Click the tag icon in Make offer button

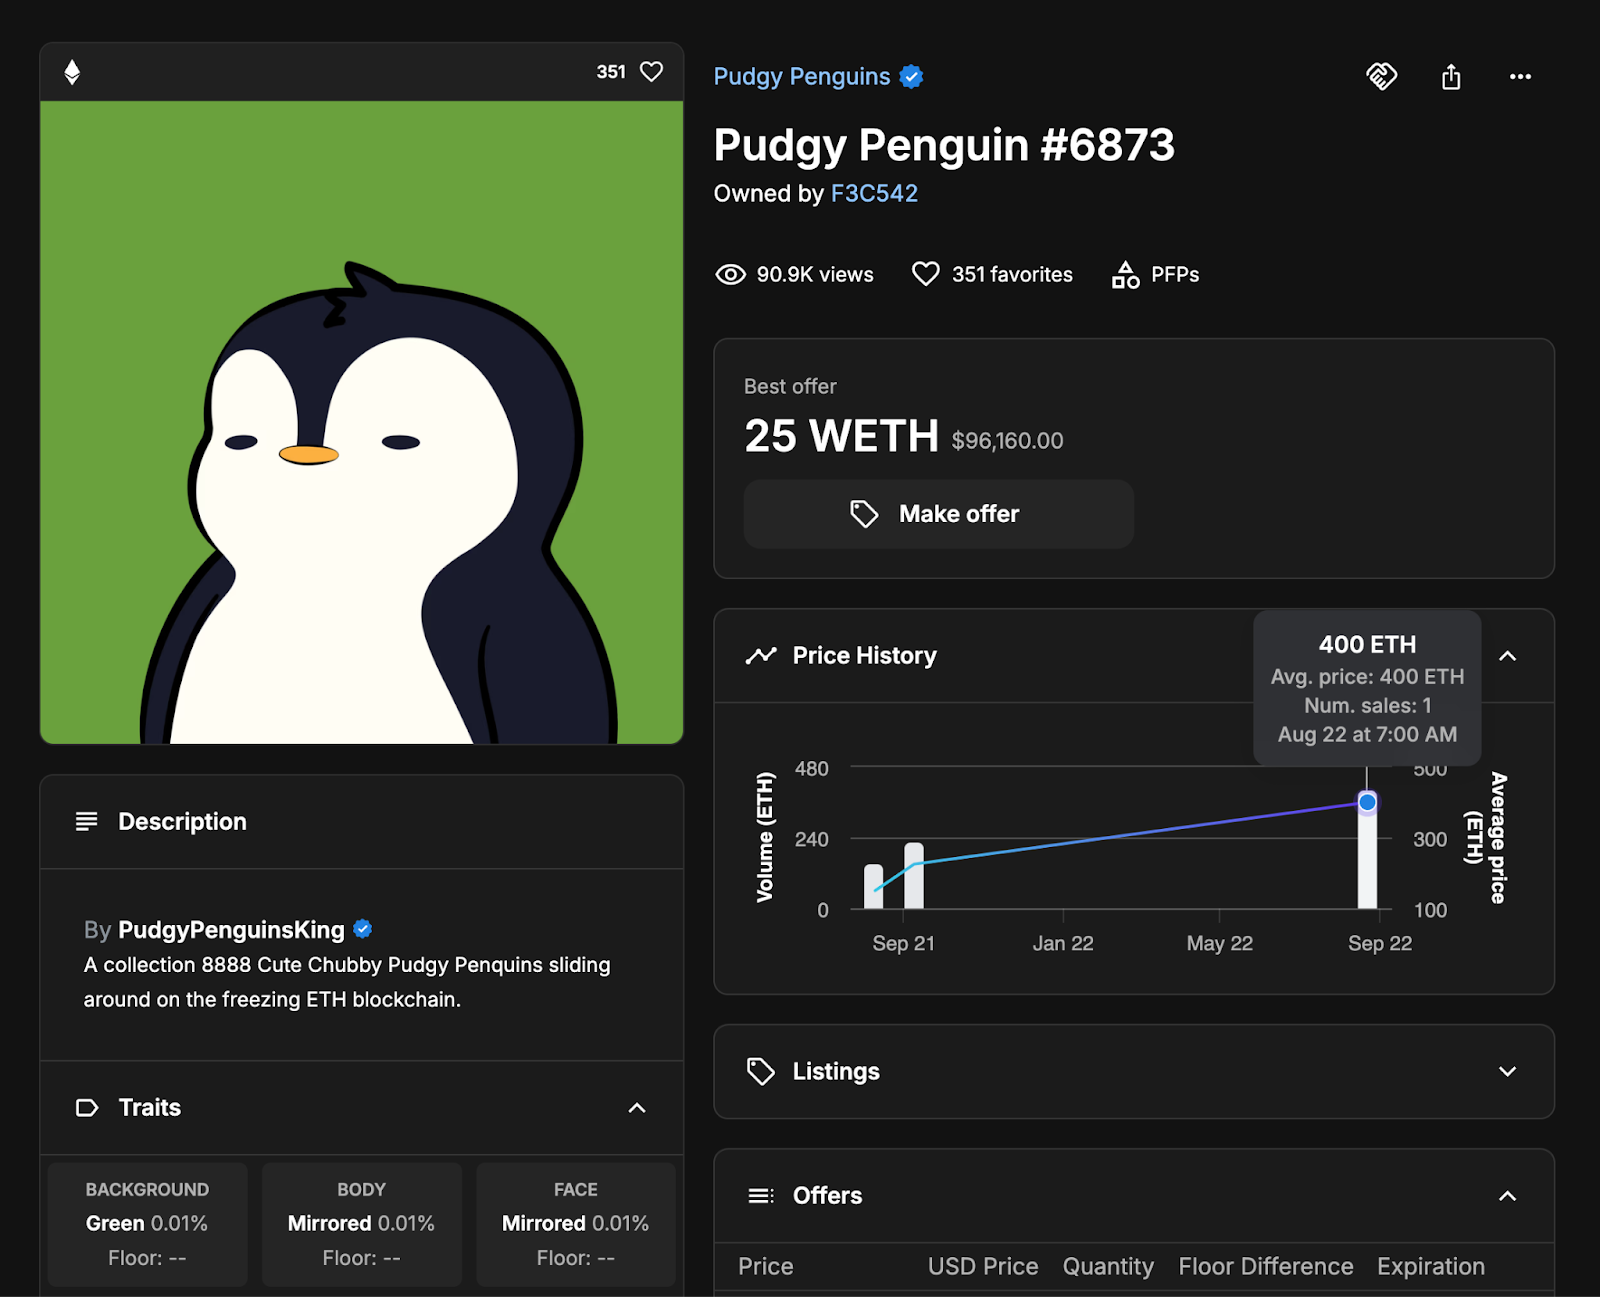pyautogui.click(x=864, y=514)
